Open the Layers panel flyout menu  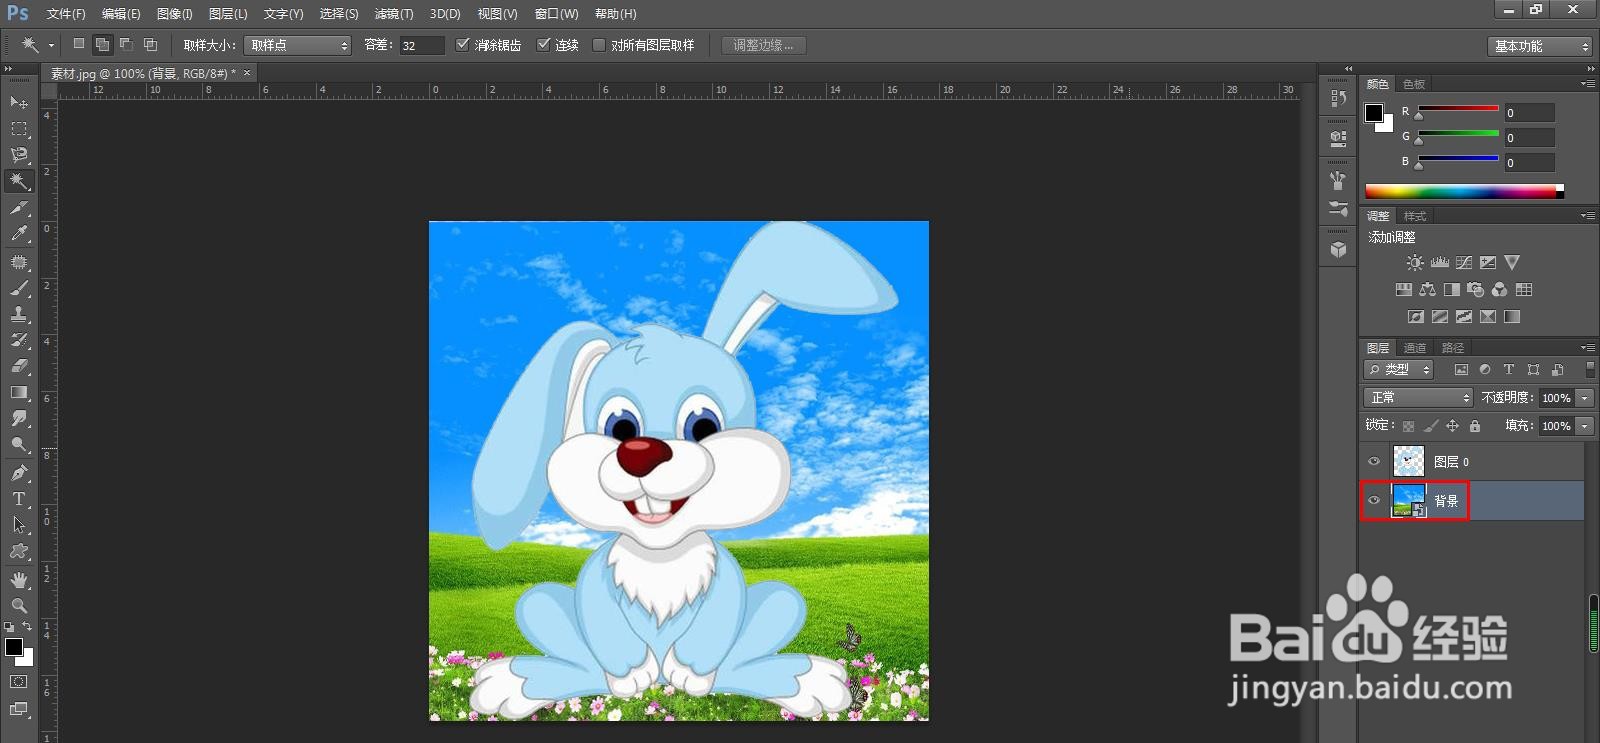tap(1587, 348)
